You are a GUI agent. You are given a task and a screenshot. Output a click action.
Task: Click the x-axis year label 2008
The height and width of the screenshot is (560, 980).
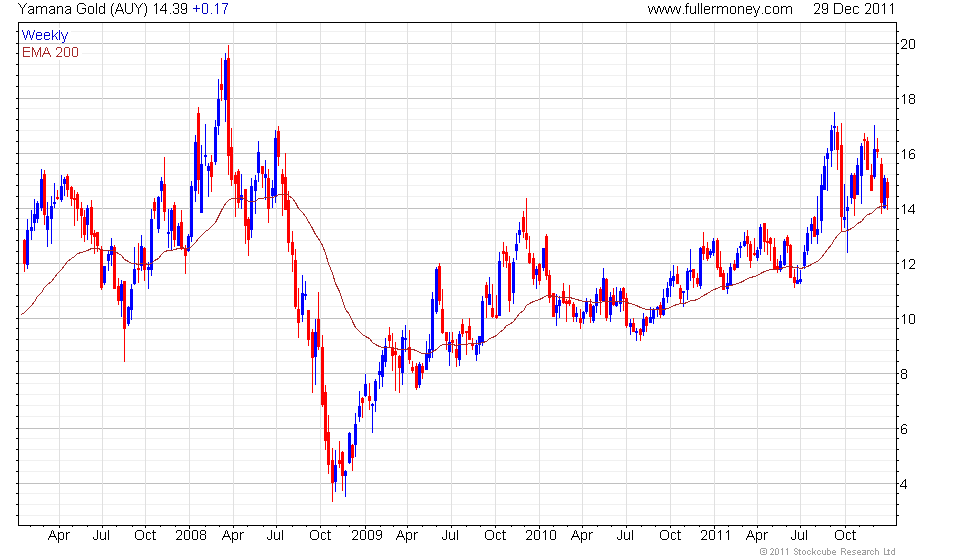pyautogui.click(x=191, y=535)
